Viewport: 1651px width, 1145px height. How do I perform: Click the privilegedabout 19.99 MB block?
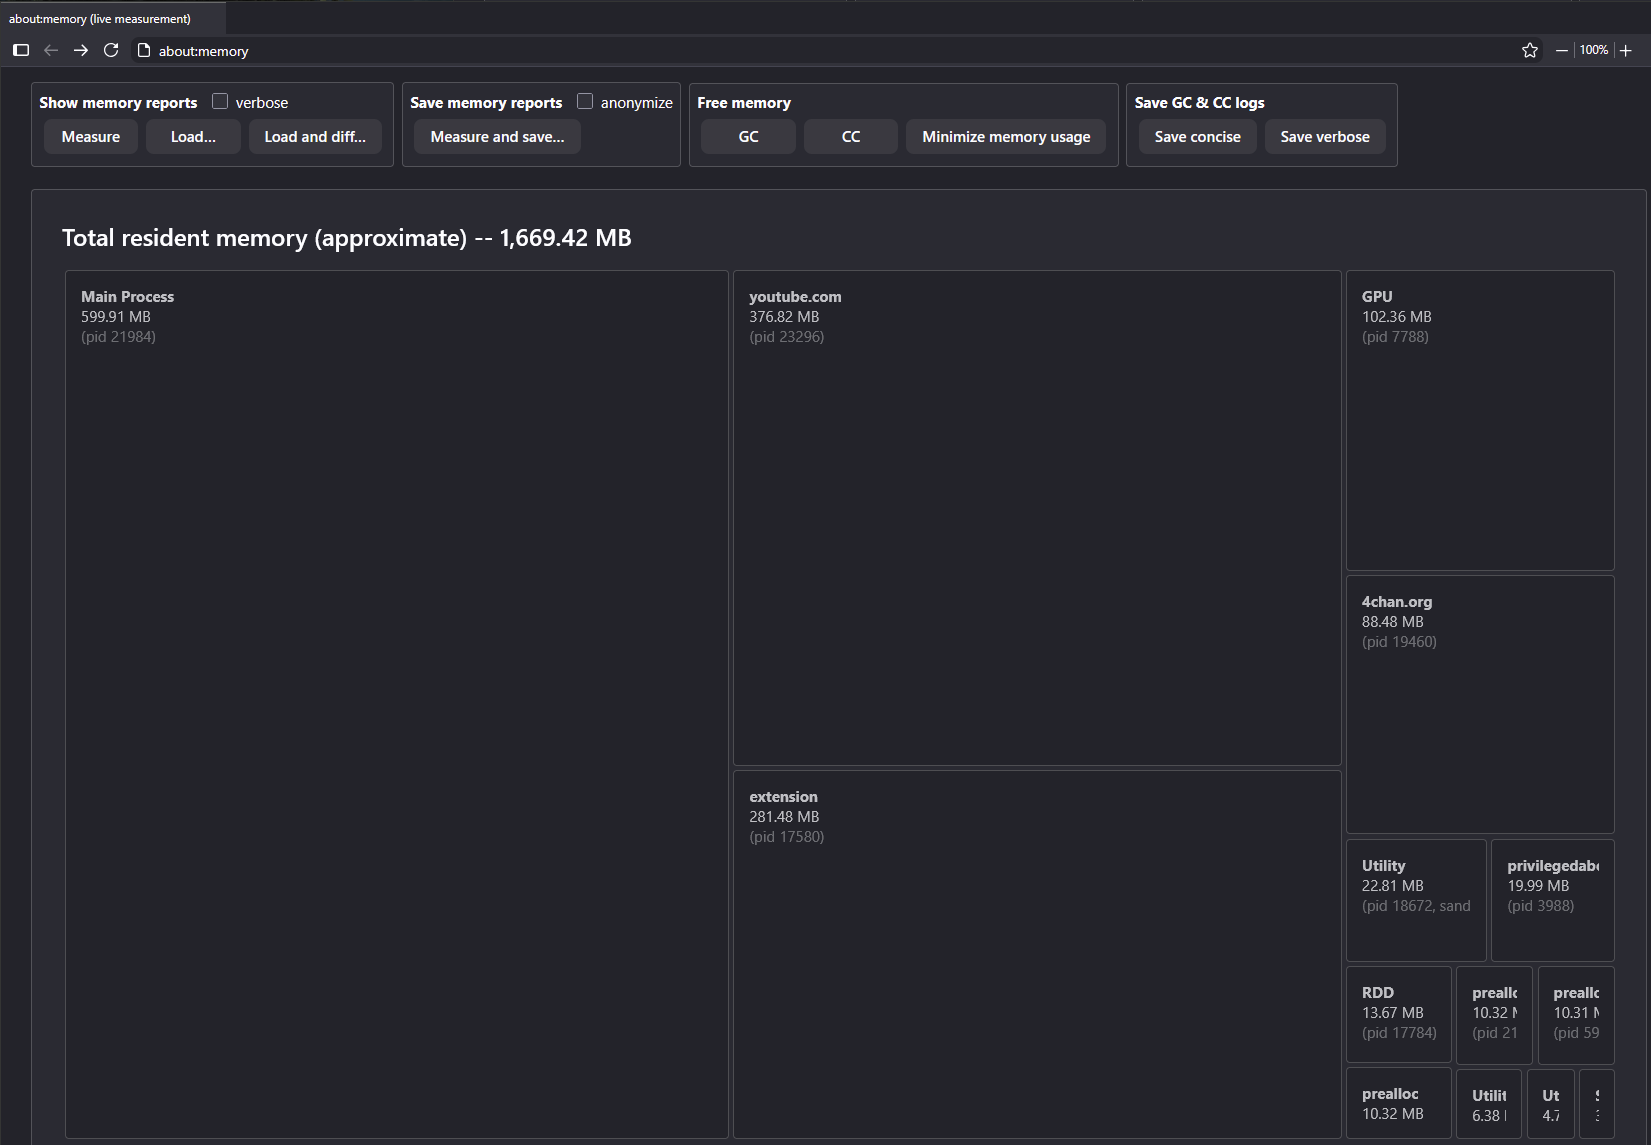click(1553, 900)
